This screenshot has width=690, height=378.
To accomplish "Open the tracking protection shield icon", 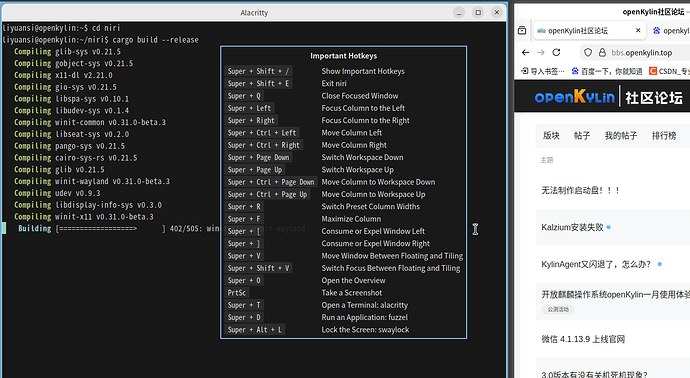I will click(x=588, y=52).
